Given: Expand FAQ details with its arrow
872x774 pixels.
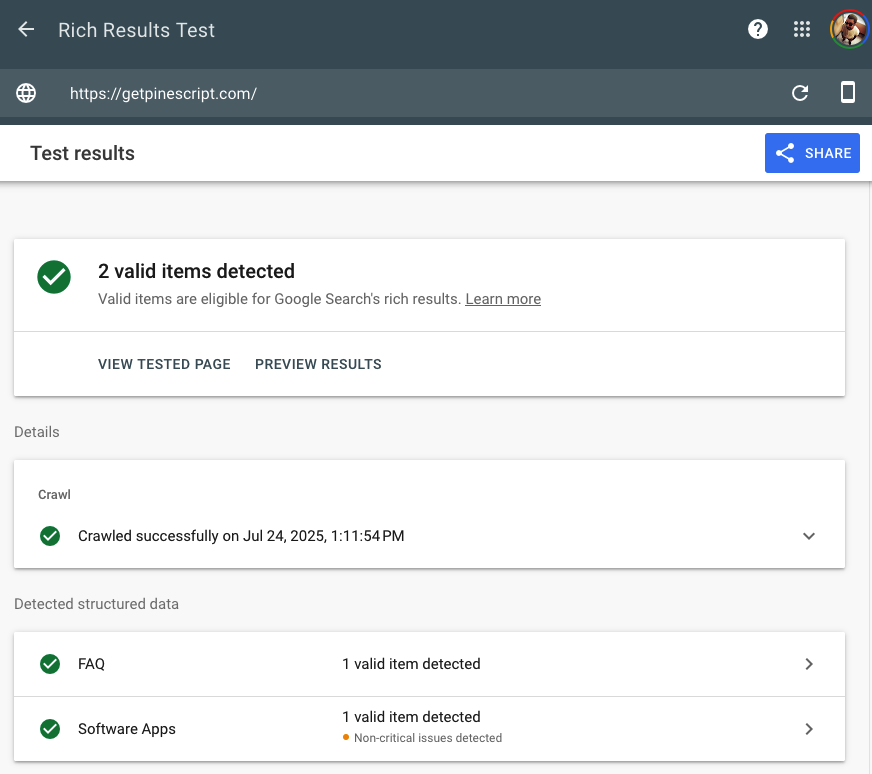Looking at the screenshot, I should [809, 664].
